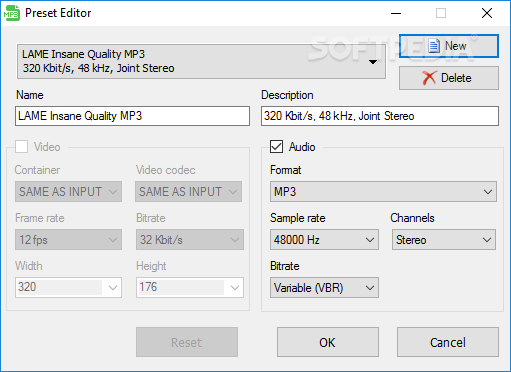Viewport: 511px width, 372px height.
Task: Click the Name input field
Action: (132, 116)
